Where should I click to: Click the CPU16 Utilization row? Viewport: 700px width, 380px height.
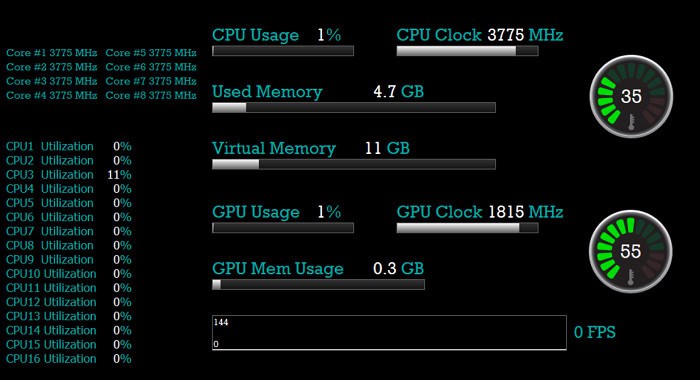pyautogui.click(x=69, y=359)
